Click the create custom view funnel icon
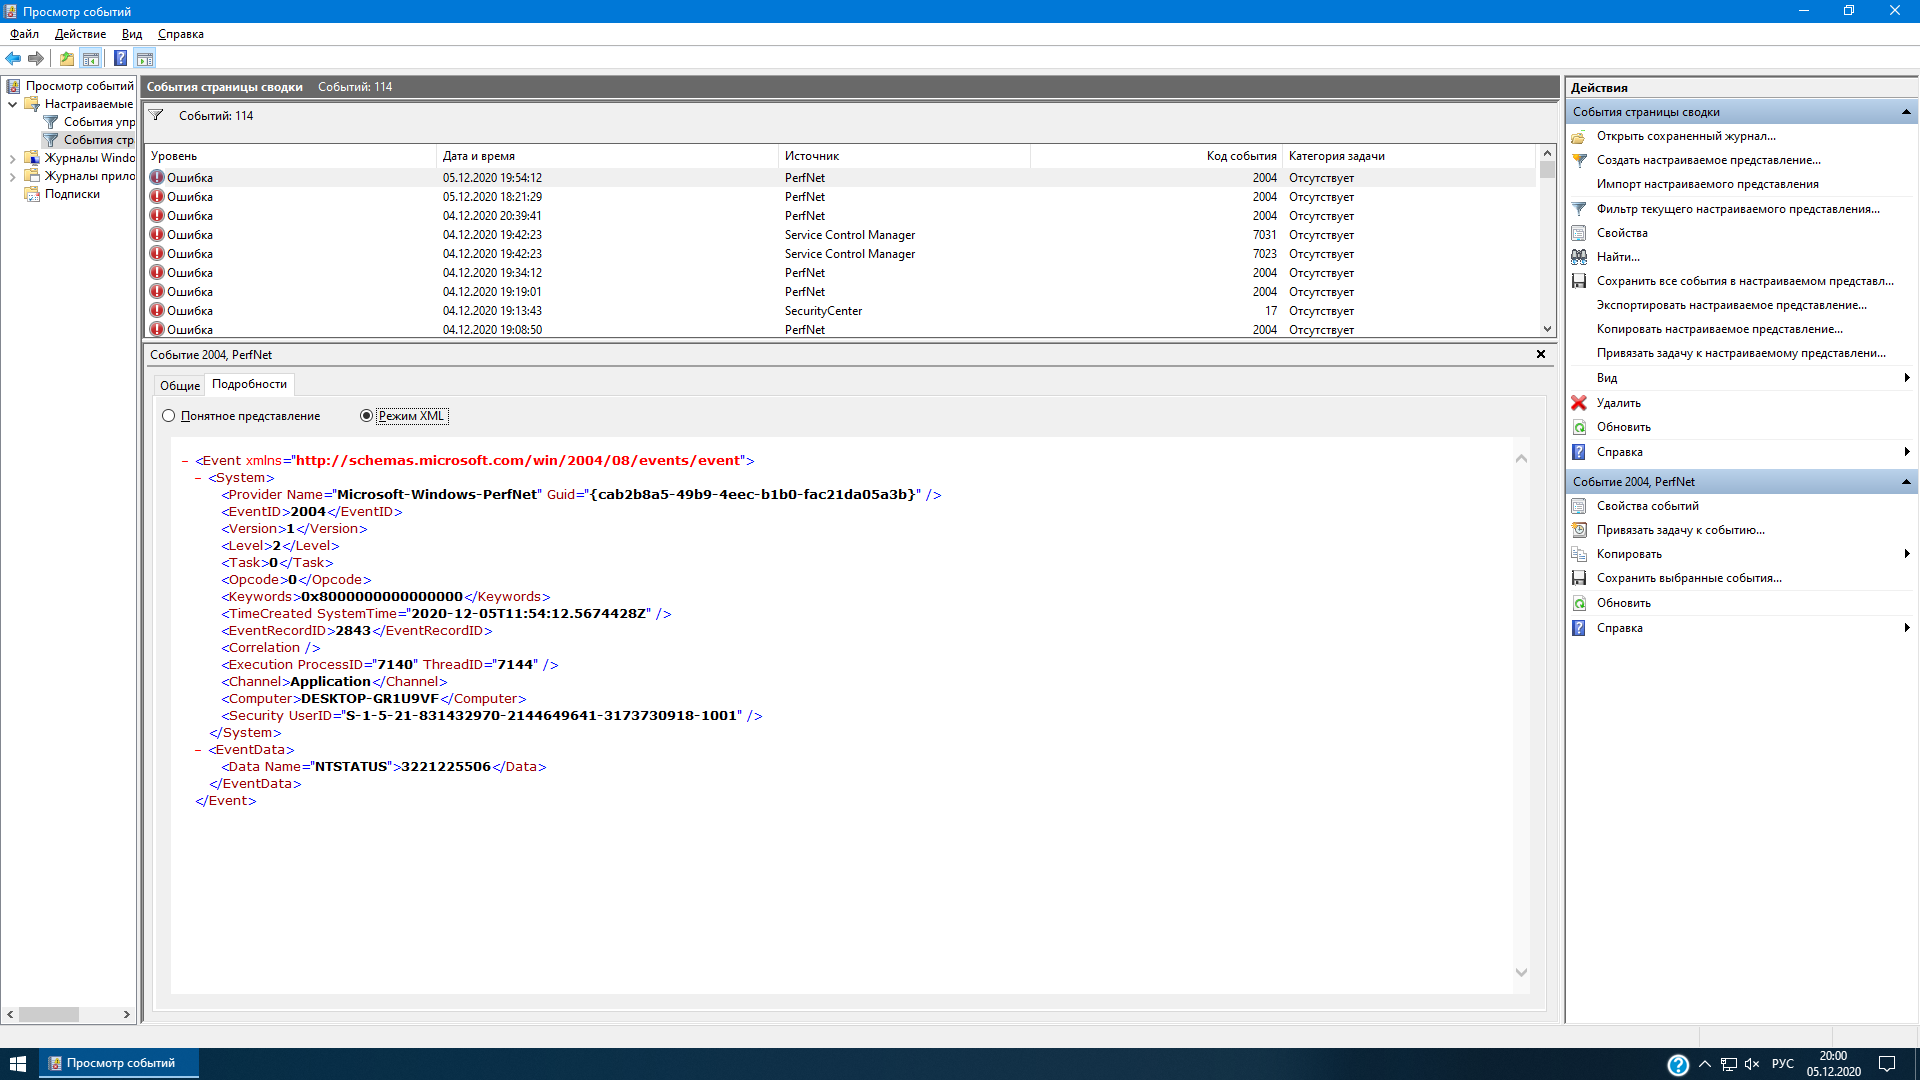 1579,160
